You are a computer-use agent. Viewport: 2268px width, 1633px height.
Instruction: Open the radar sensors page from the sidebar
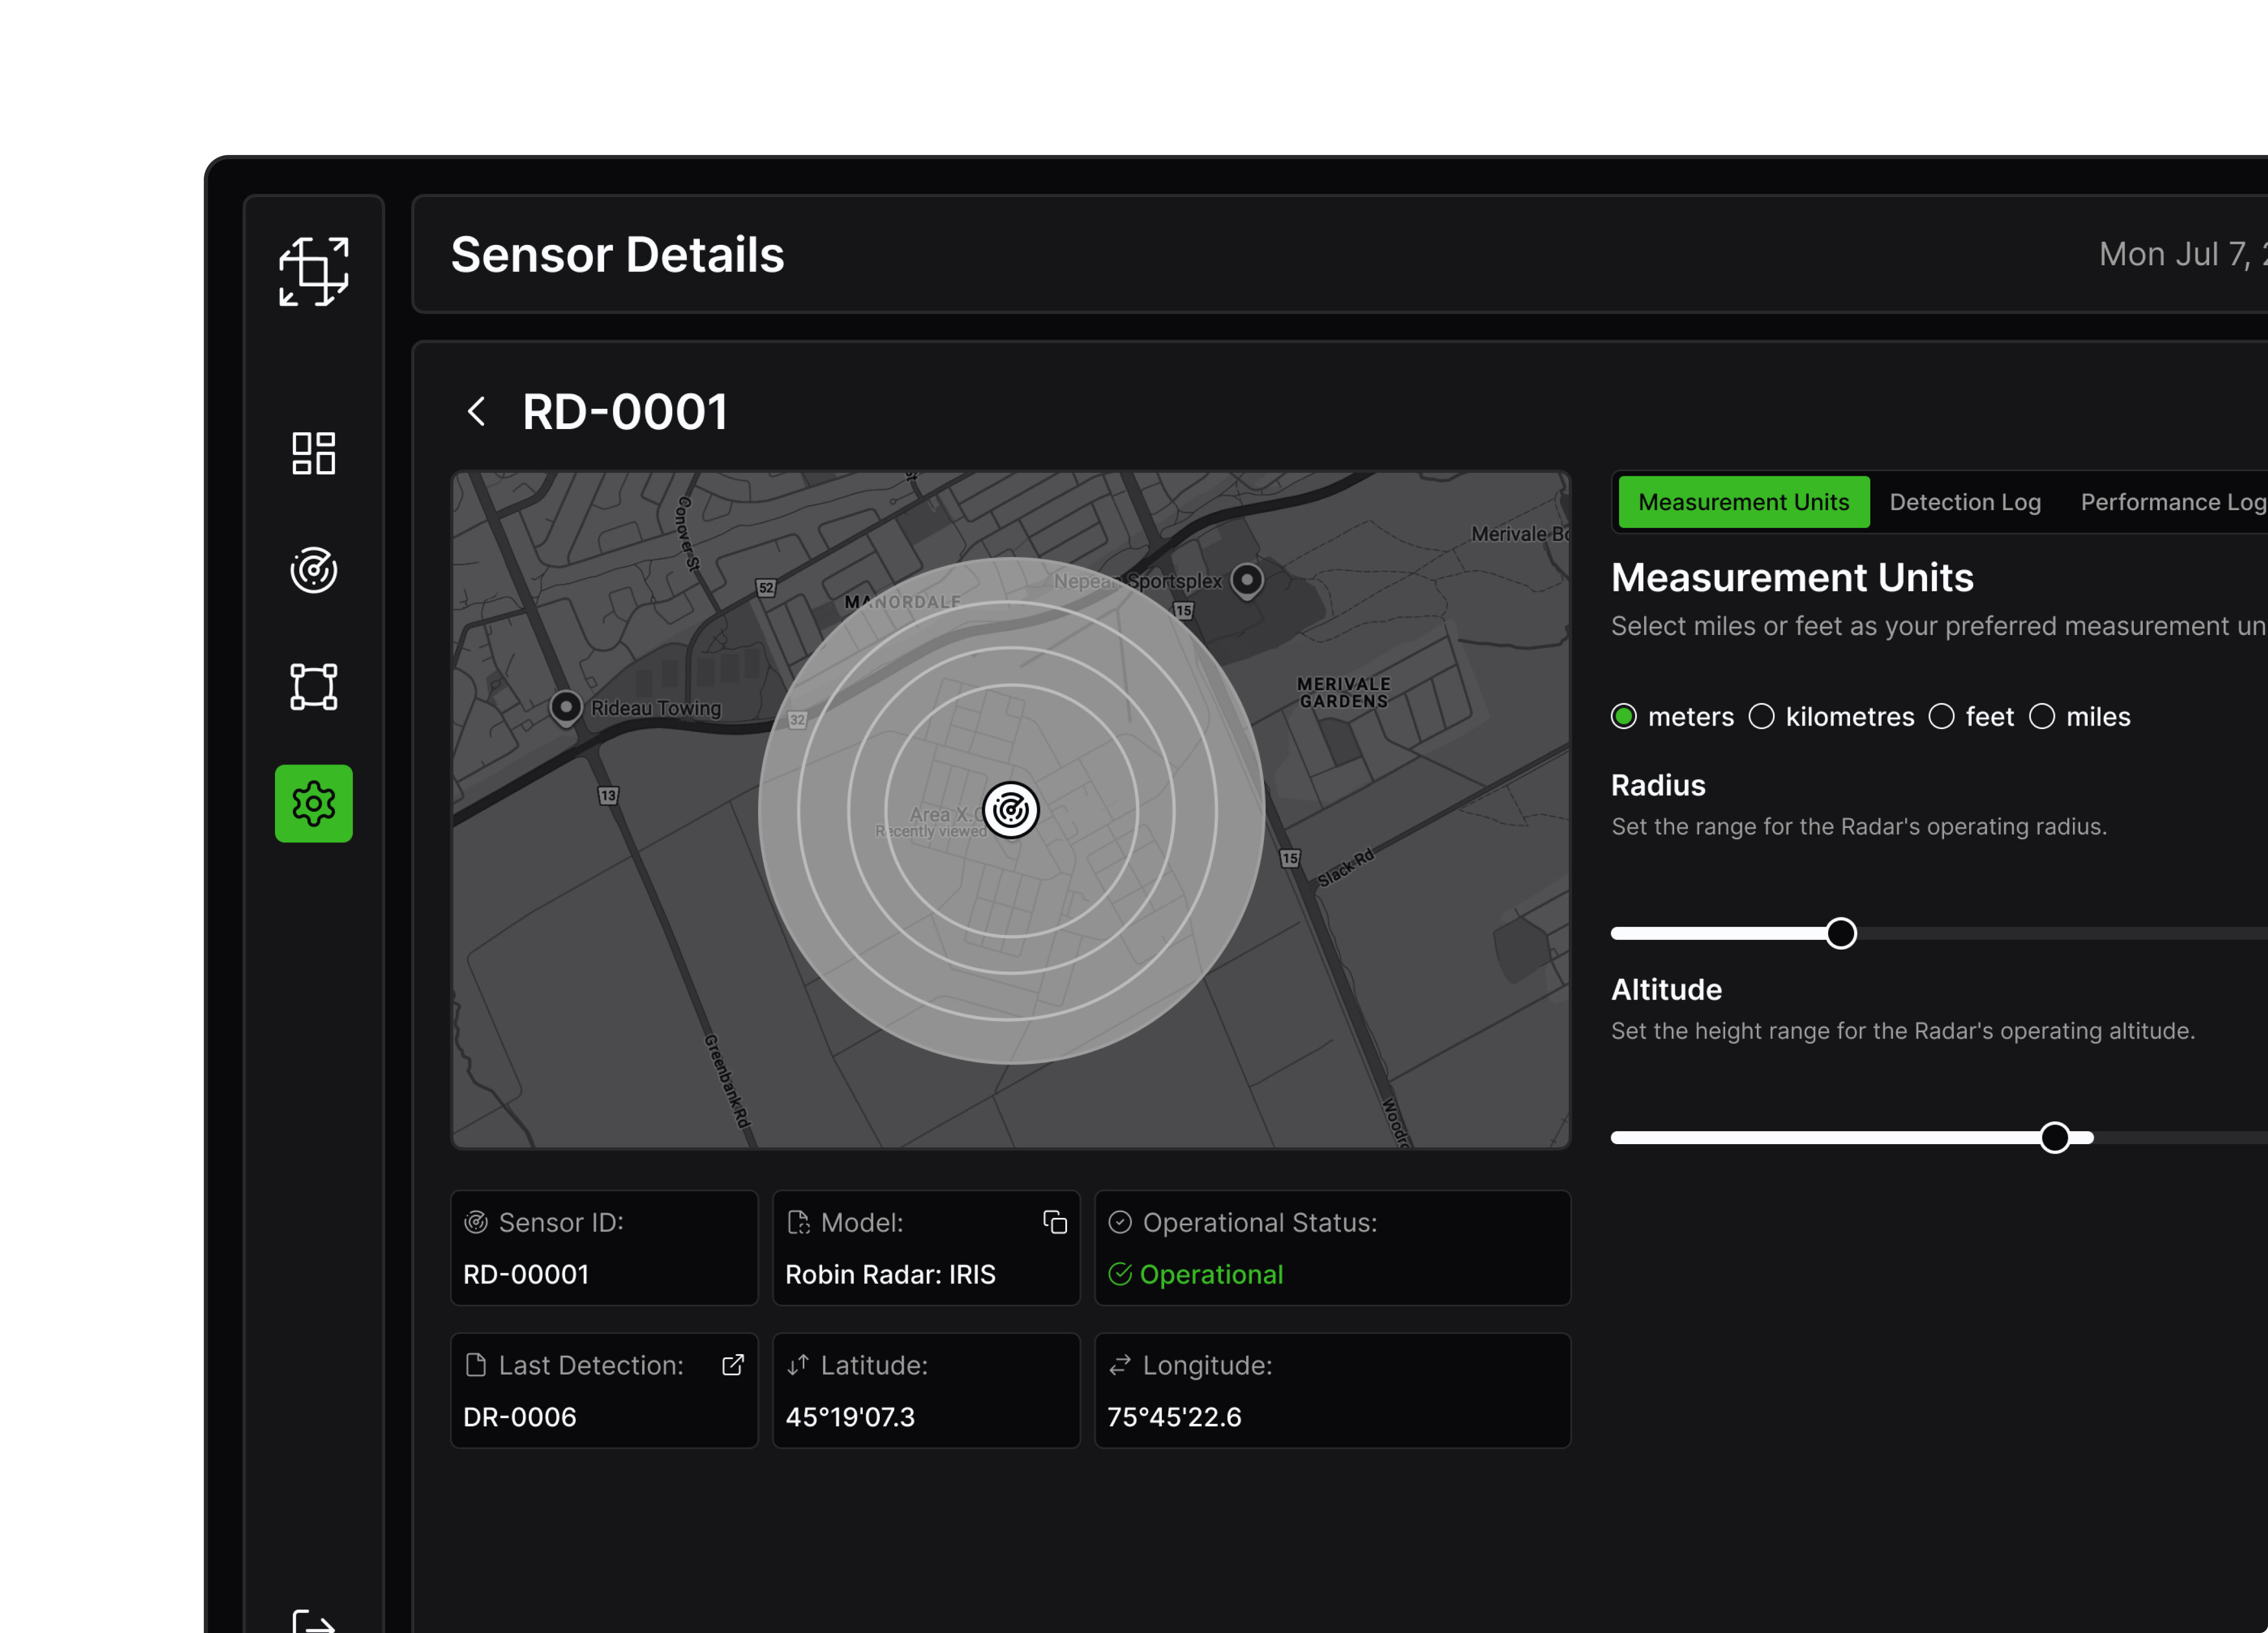pyautogui.click(x=314, y=570)
